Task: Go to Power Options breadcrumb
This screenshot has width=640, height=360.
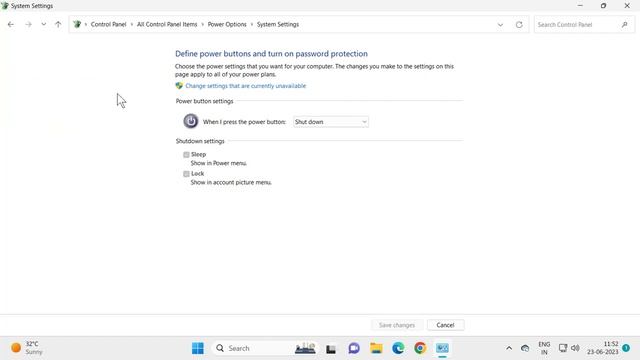Action: (x=227, y=24)
